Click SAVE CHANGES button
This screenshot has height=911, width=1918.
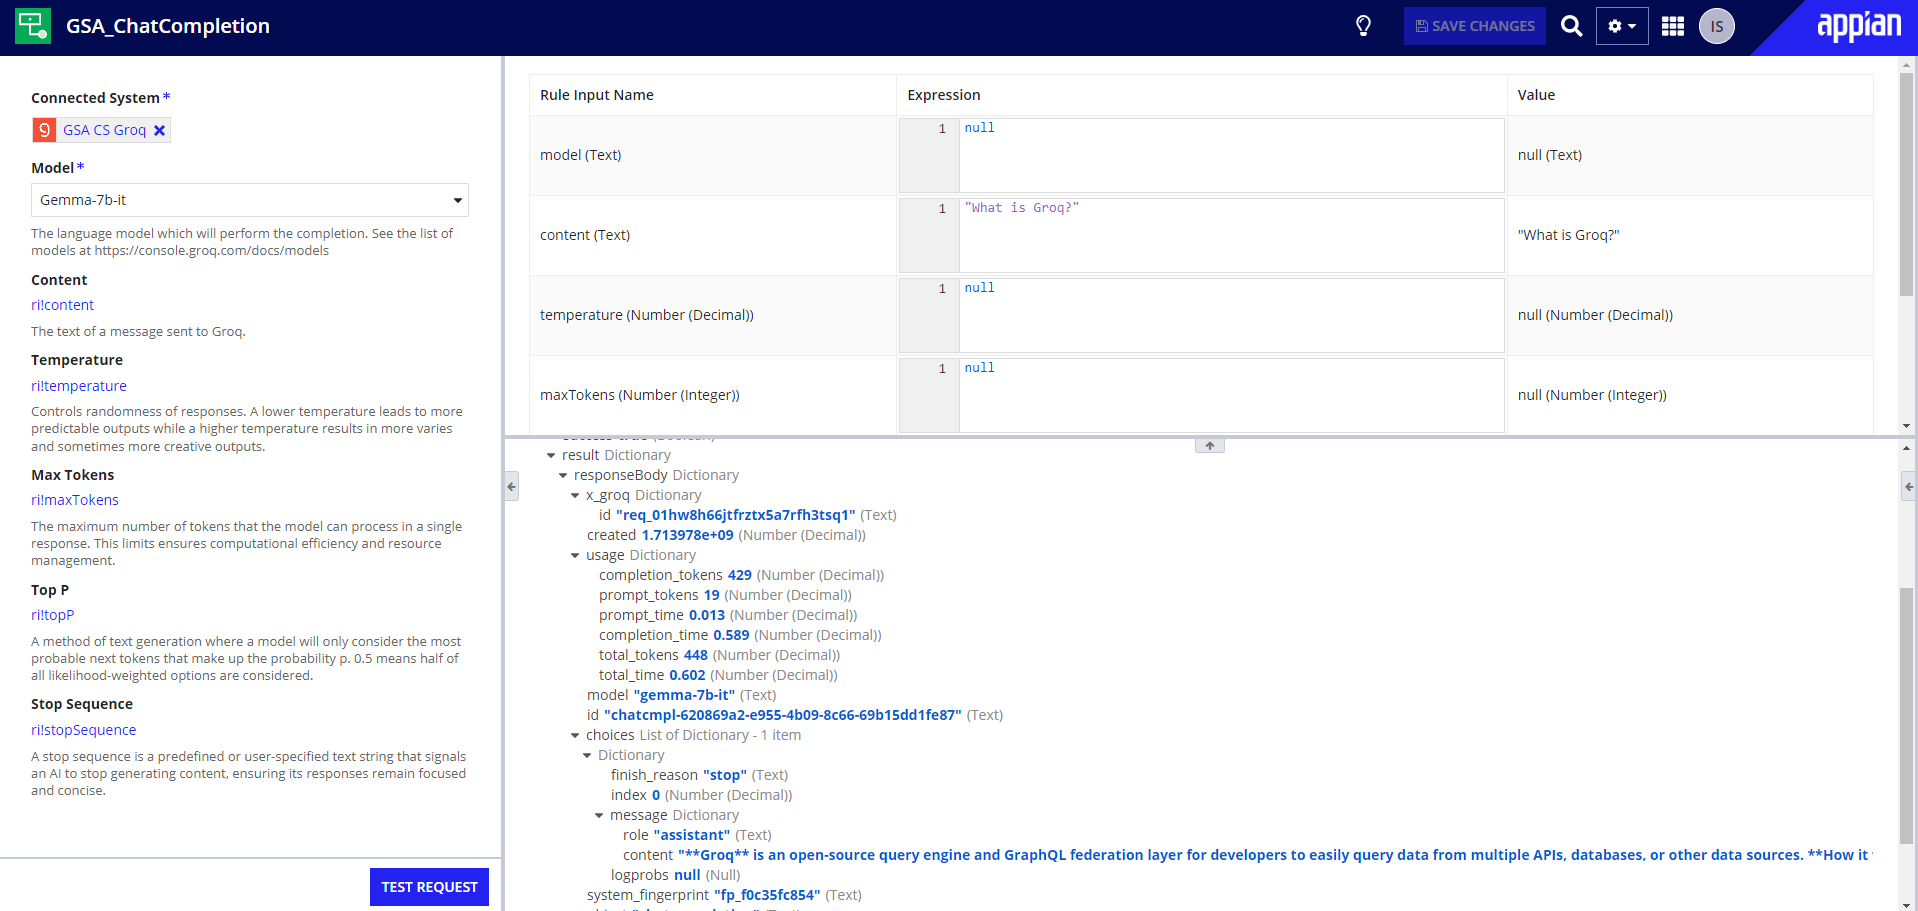(1474, 26)
